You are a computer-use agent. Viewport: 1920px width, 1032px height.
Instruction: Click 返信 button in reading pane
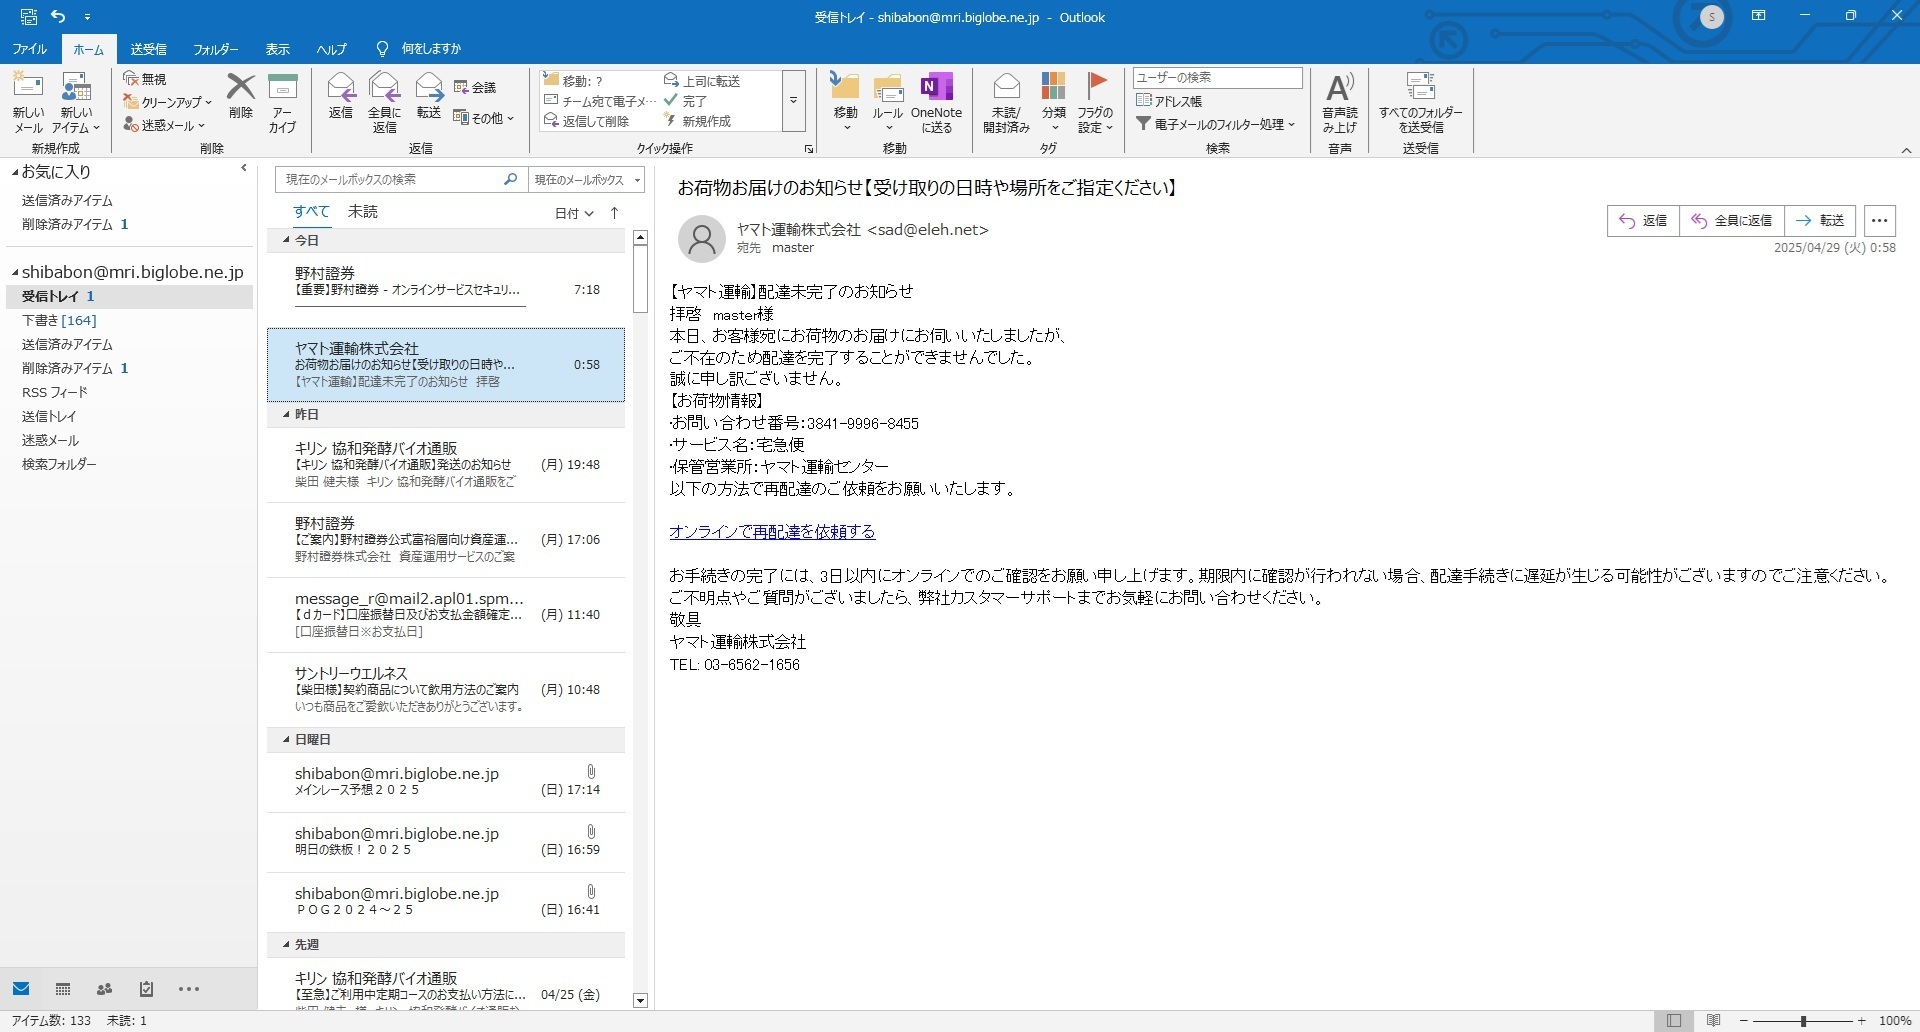pos(1643,221)
